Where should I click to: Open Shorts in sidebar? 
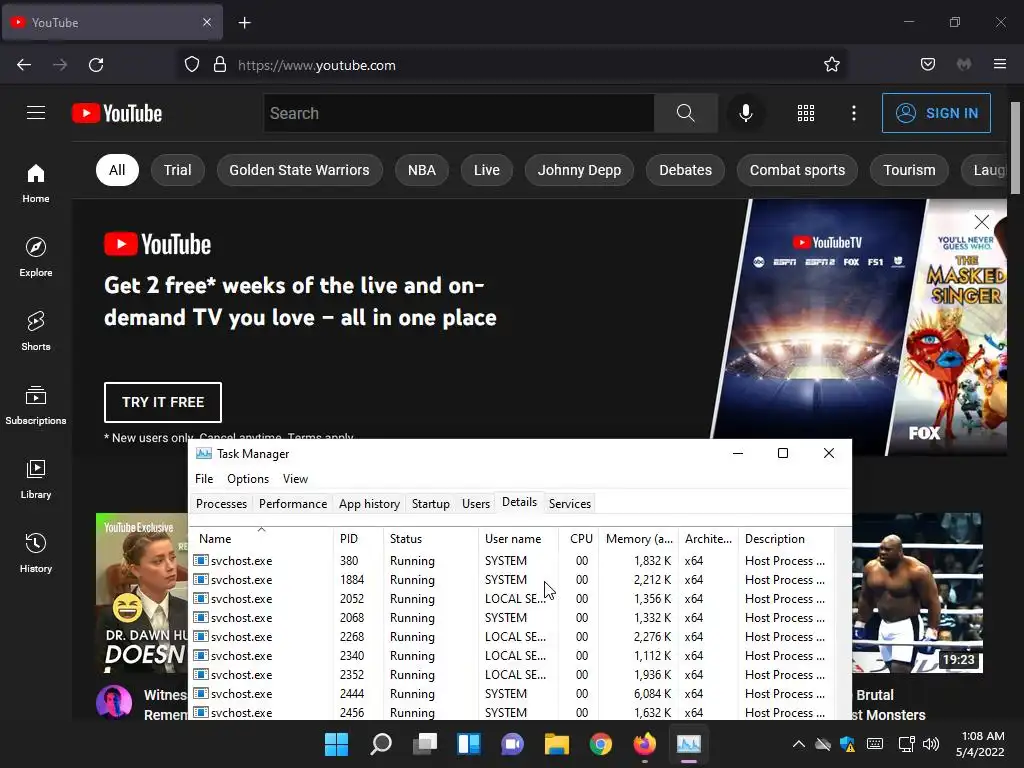tap(36, 331)
